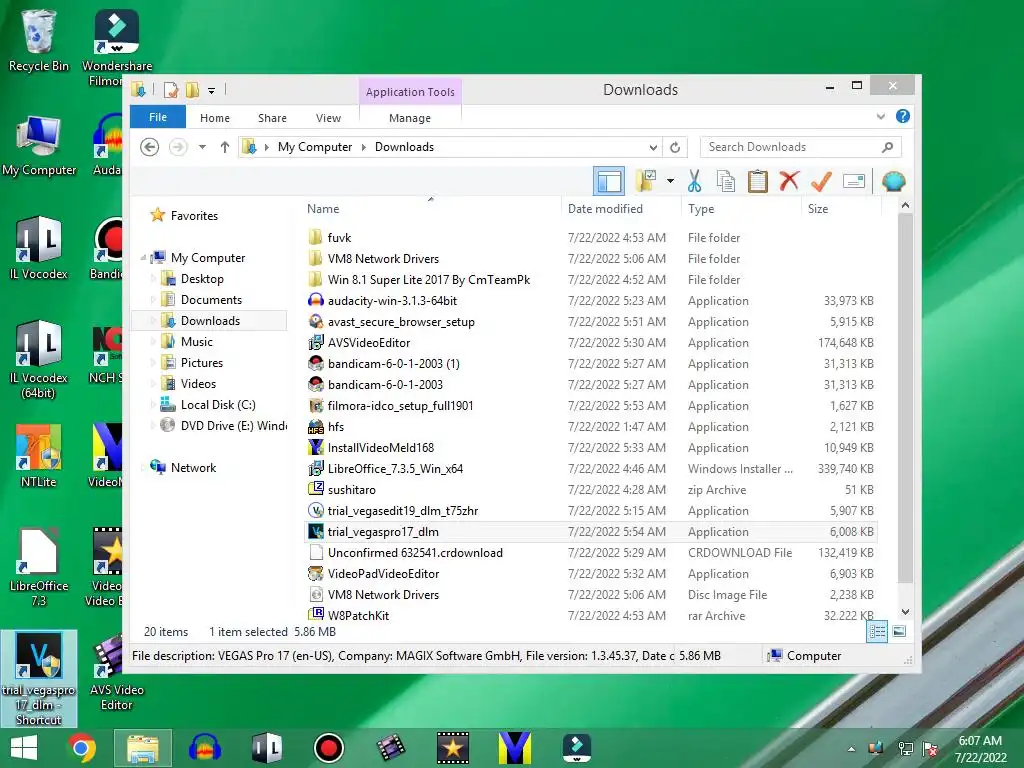The height and width of the screenshot is (768, 1024).
Task: Open Quick Access Toolbar customize dropdown
Action: click(x=212, y=90)
